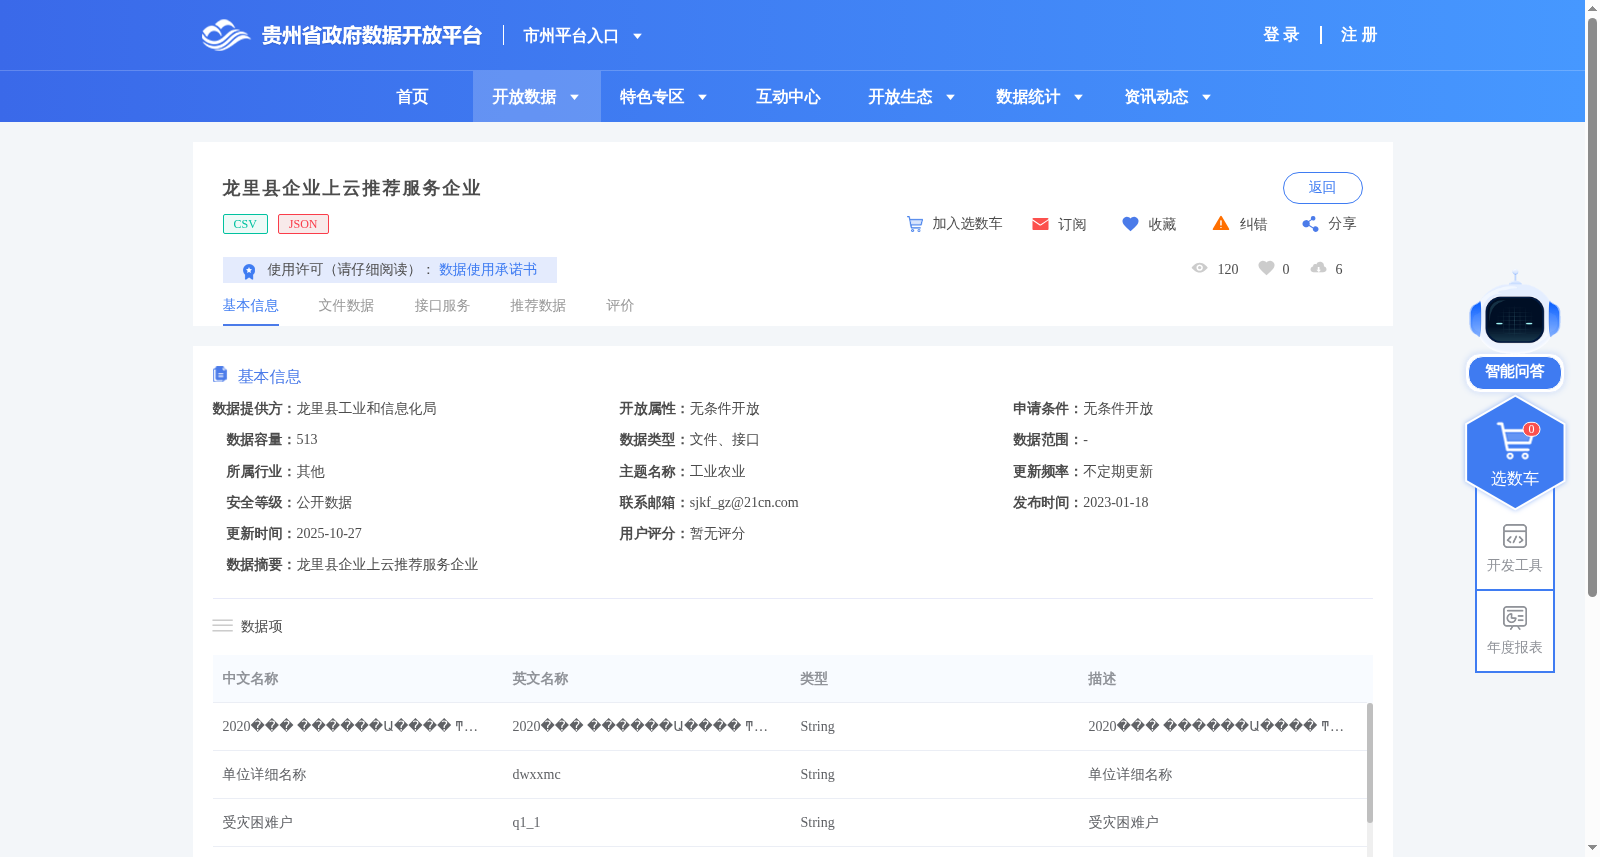The width and height of the screenshot is (1600, 857).
Task: Click the 基本信息 section document icon
Action: click(x=220, y=374)
